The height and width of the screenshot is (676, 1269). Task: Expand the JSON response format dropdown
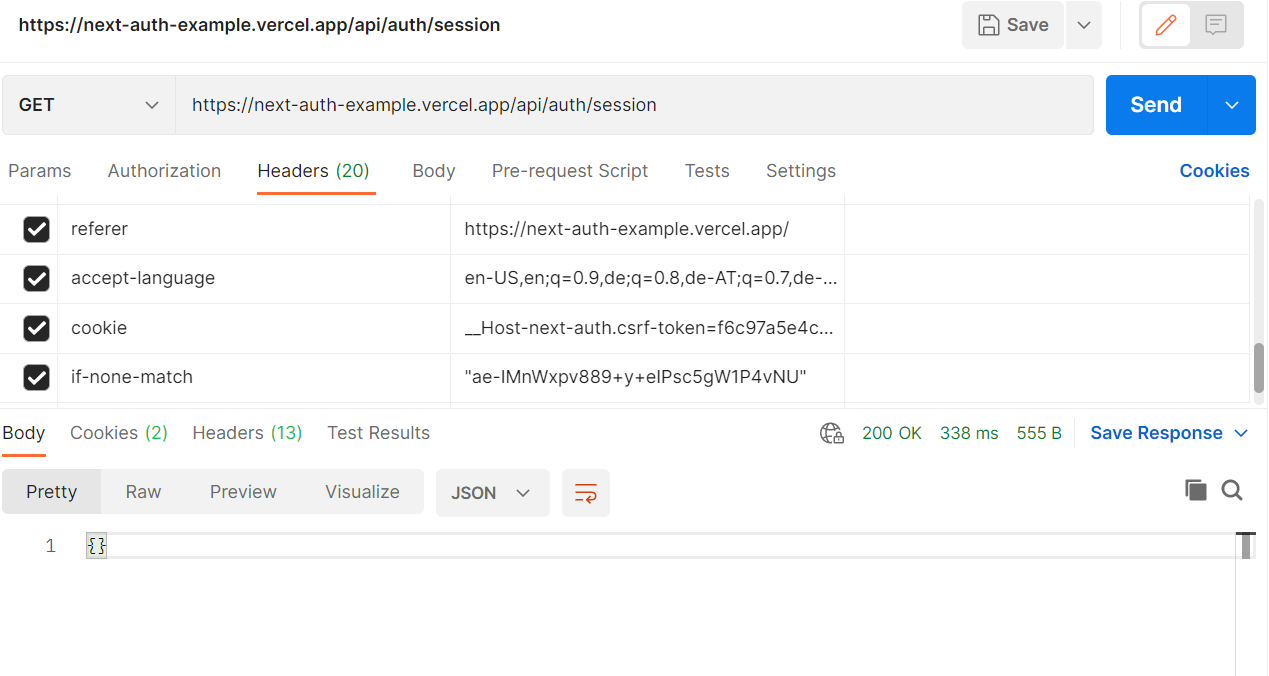tap(492, 492)
